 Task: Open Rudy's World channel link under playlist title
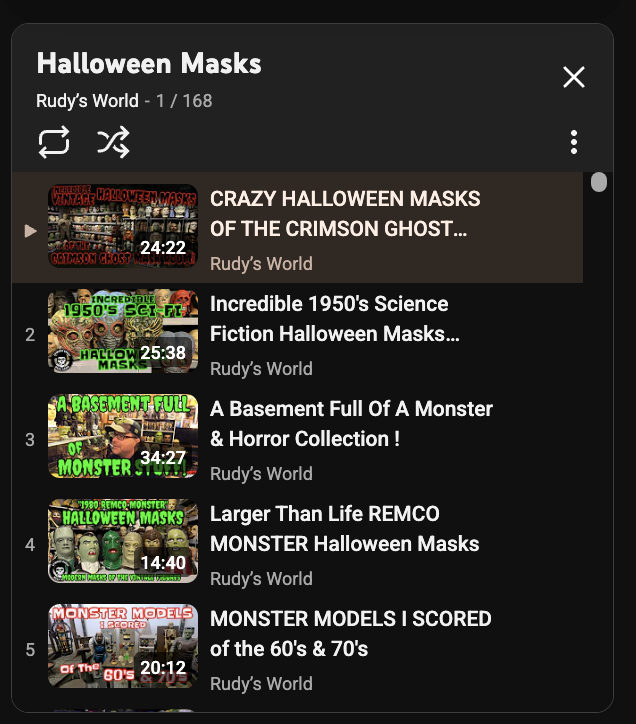87,101
